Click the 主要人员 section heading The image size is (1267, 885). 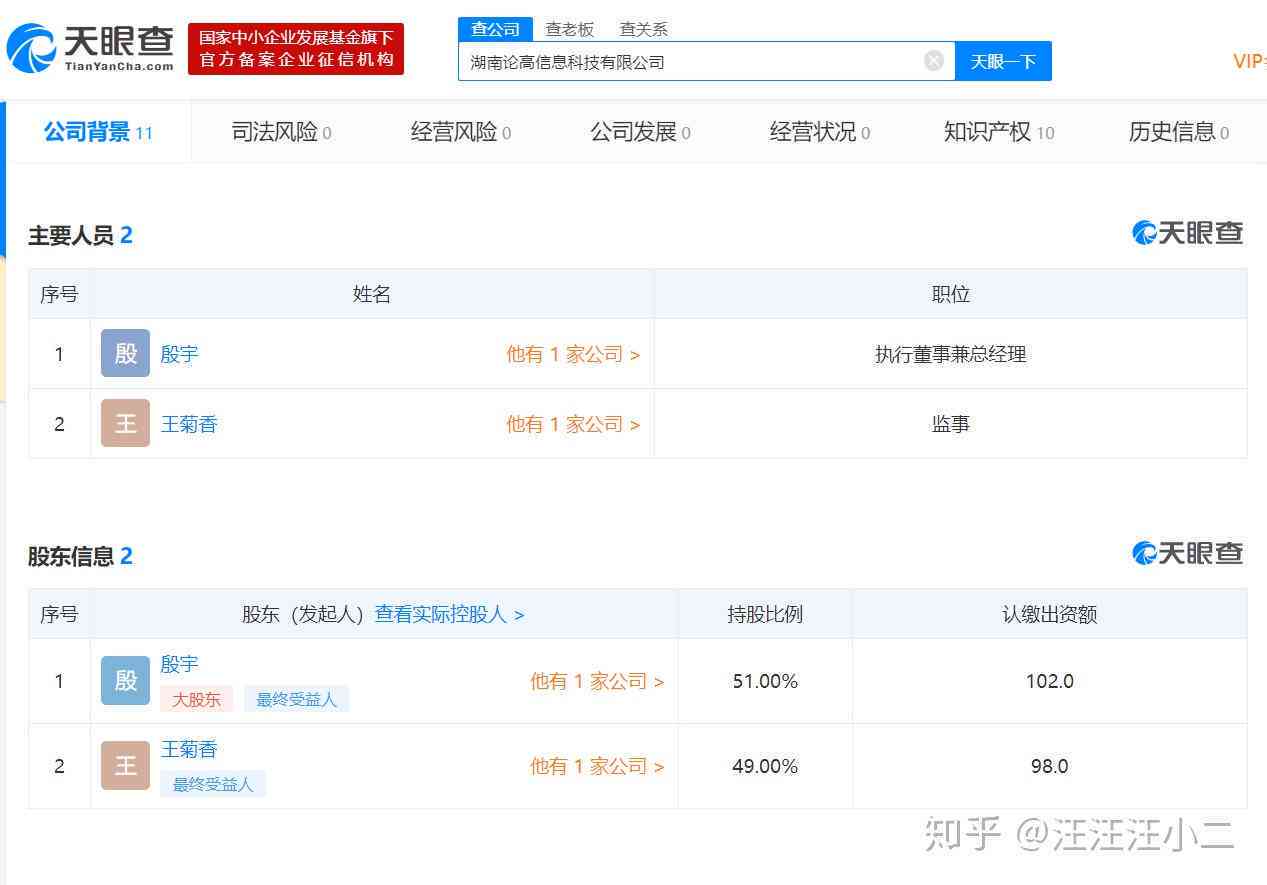point(80,236)
